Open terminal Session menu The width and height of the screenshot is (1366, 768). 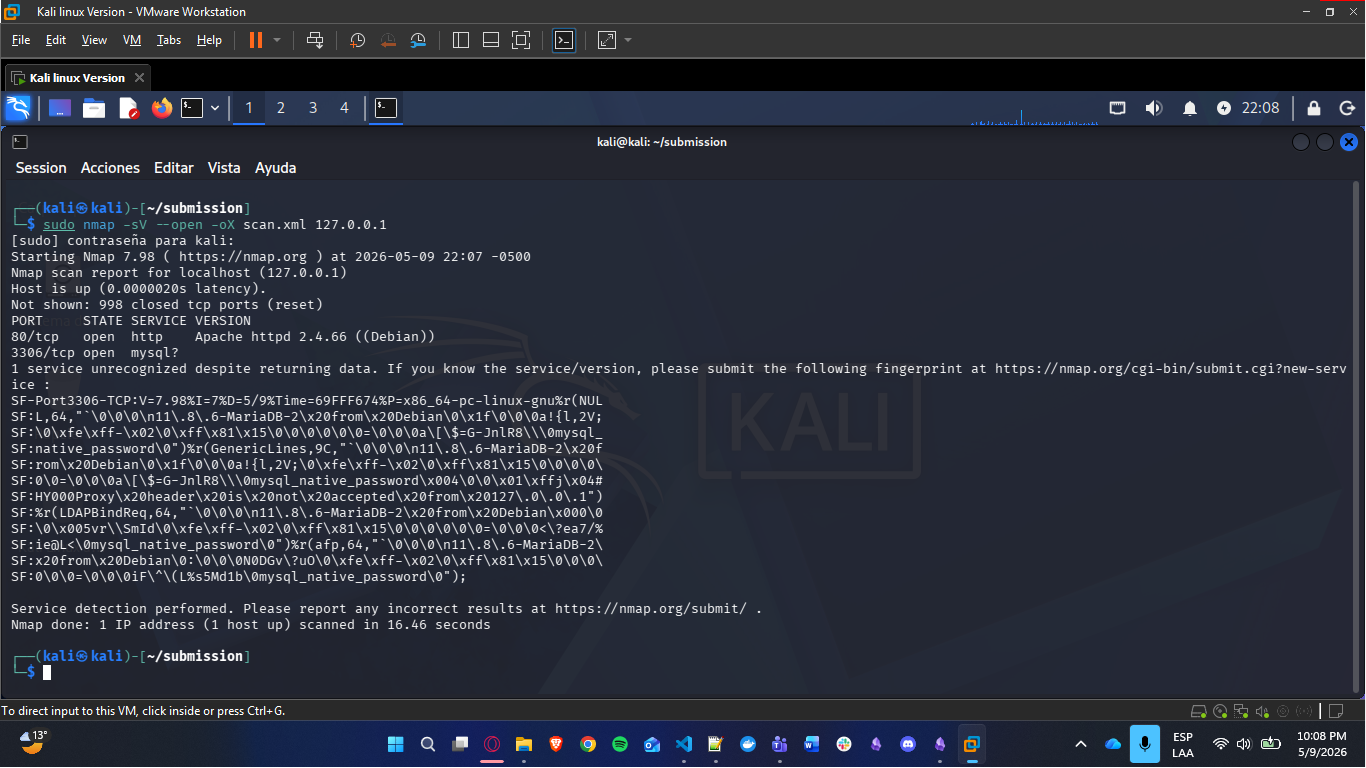click(41, 168)
